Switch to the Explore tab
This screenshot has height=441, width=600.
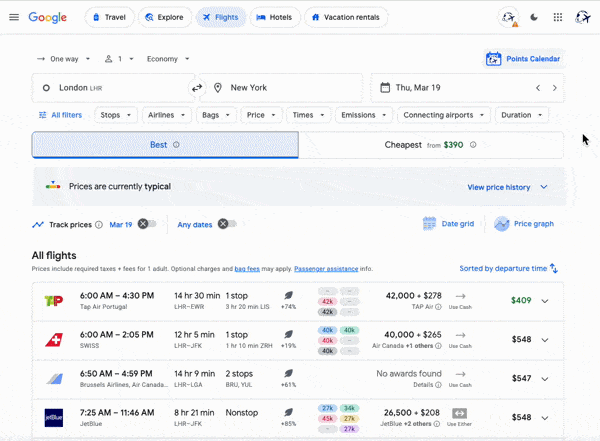click(165, 17)
